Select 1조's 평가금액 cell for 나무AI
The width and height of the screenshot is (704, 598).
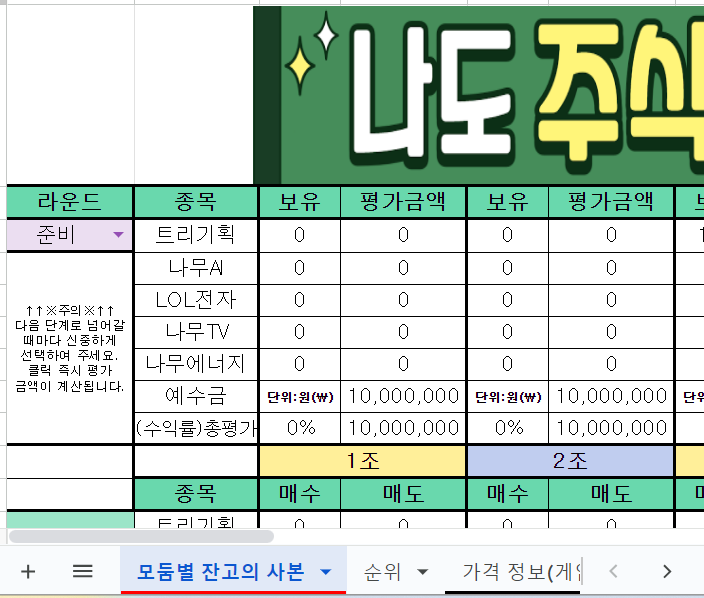click(403, 268)
